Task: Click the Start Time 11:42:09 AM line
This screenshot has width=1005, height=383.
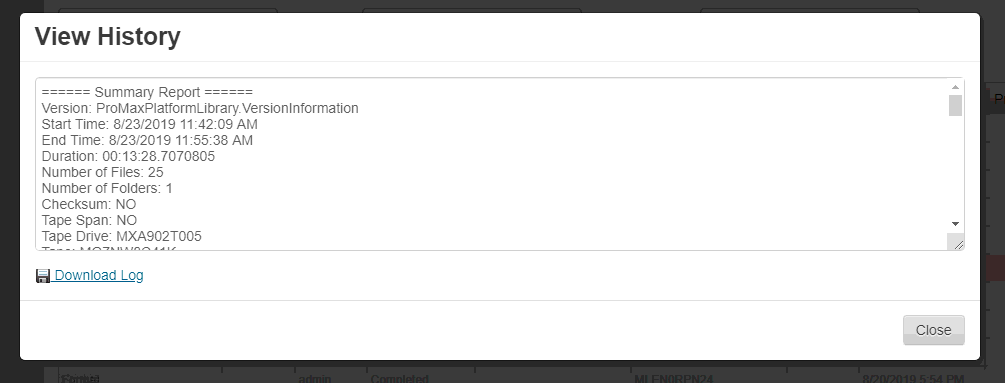Action: [x=149, y=124]
